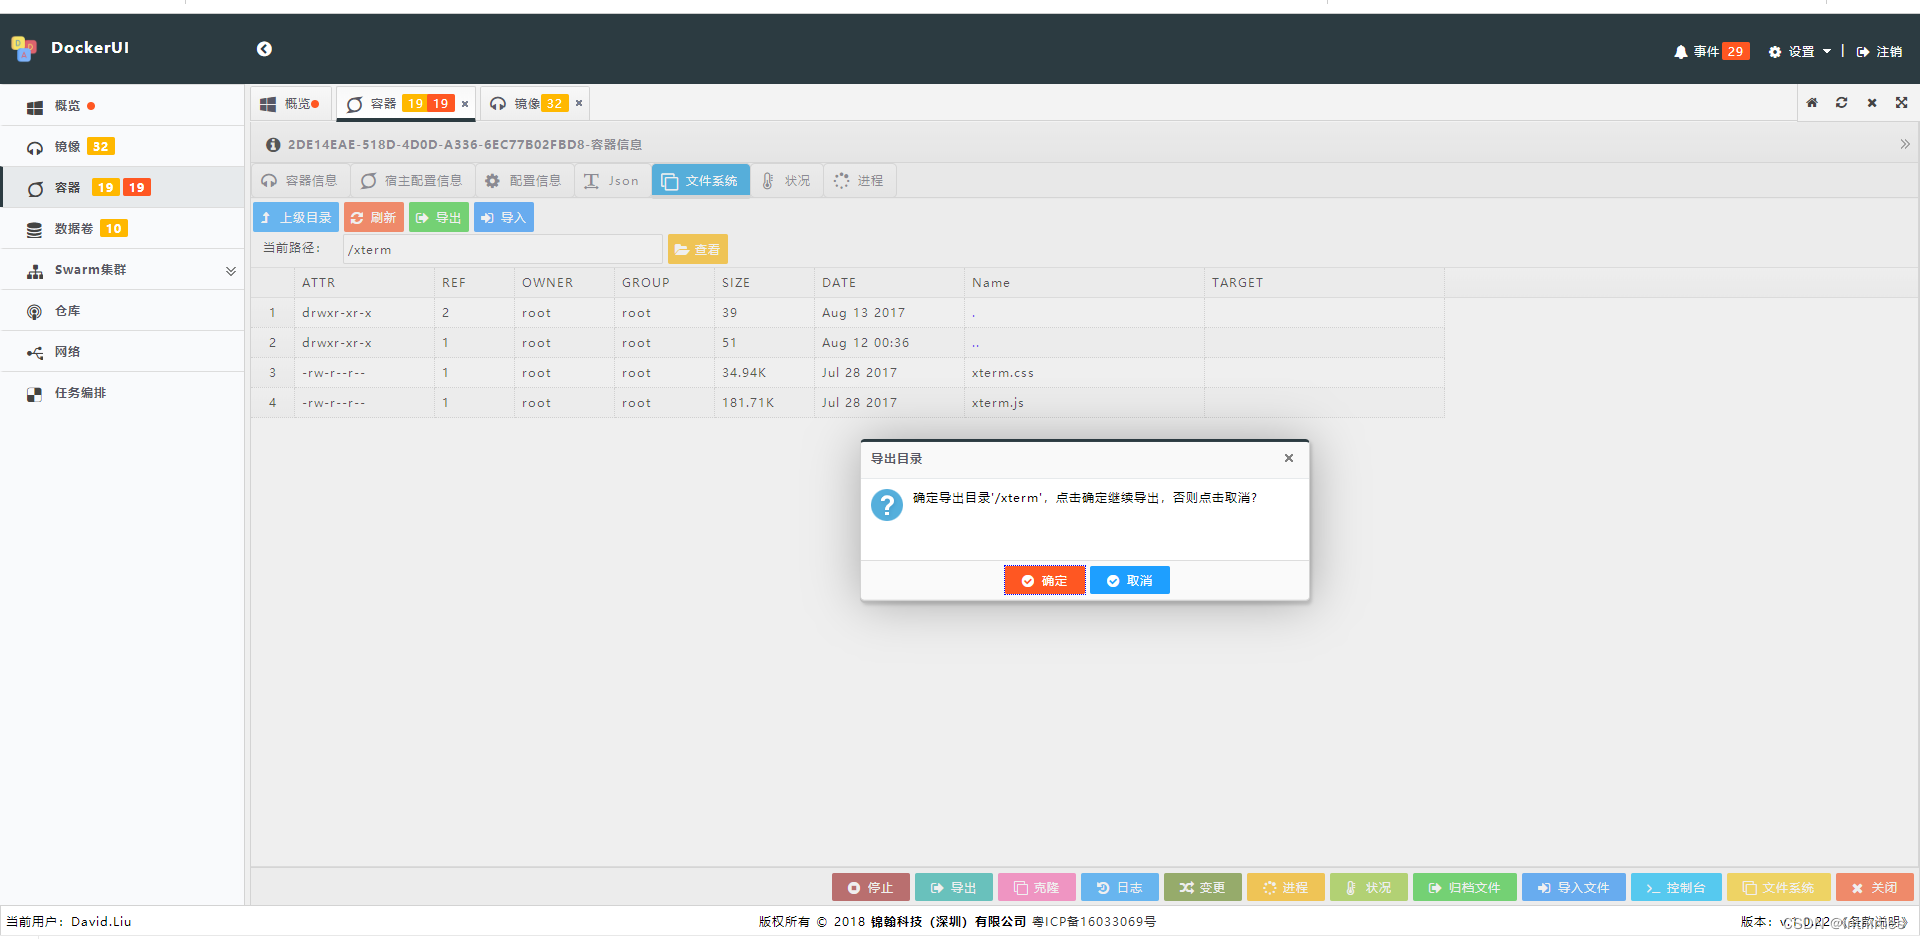Image resolution: width=1920 pixels, height=939 pixels.
Task: Switch to the 概览 page tab
Action: pos(290,103)
